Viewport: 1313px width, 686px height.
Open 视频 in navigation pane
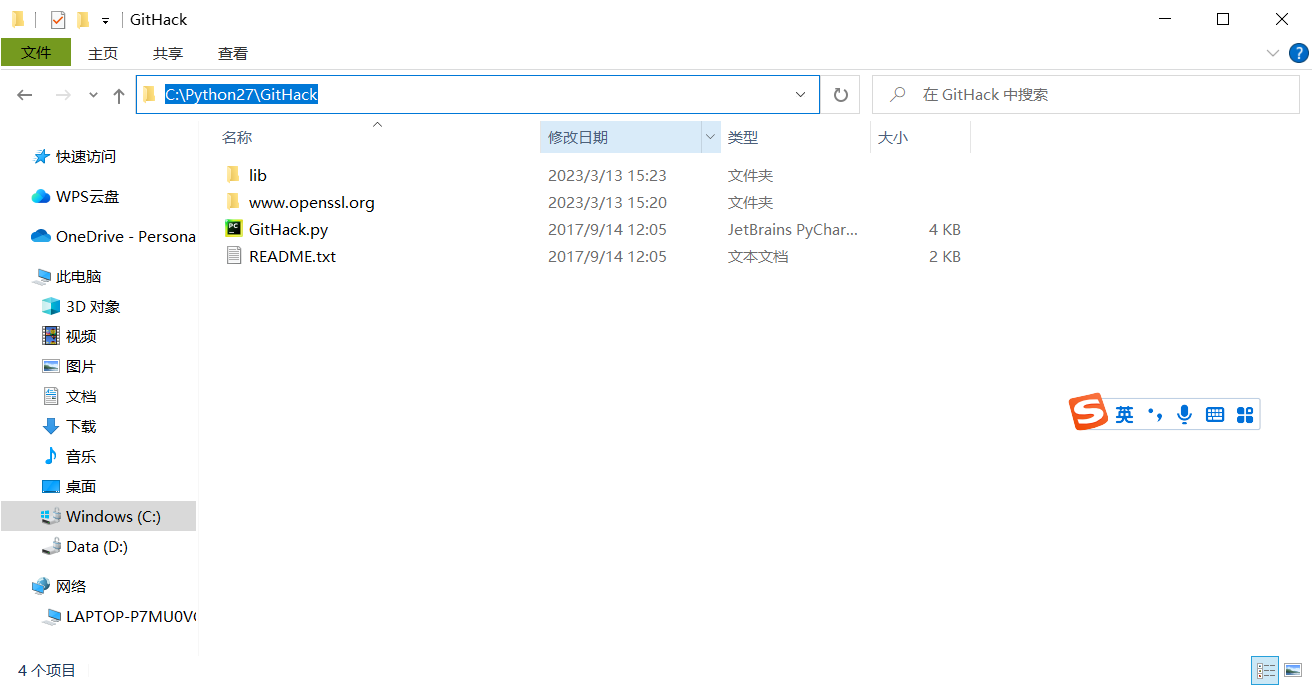(81, 337)
